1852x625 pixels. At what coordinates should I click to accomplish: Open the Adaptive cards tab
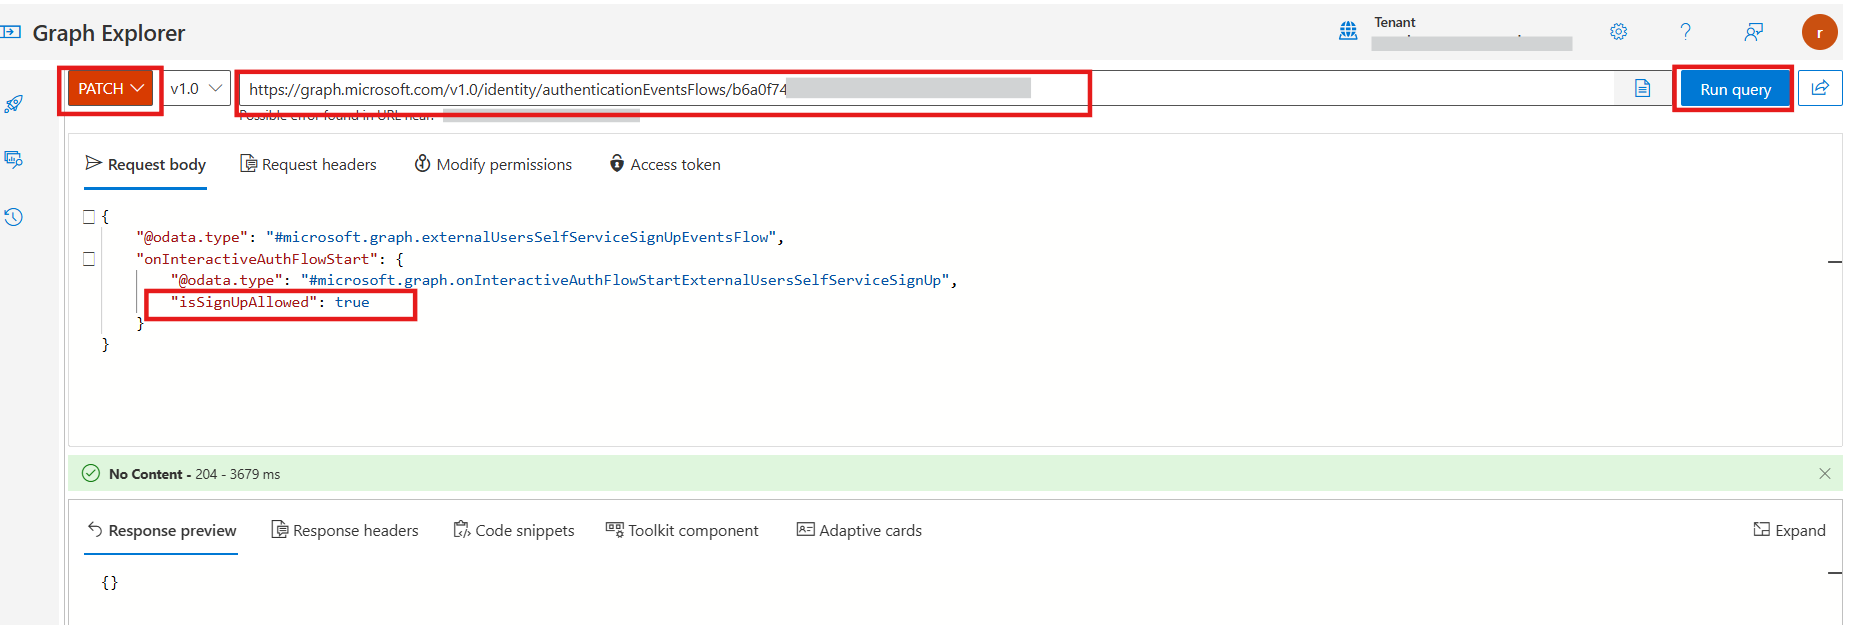coord(859,530)
